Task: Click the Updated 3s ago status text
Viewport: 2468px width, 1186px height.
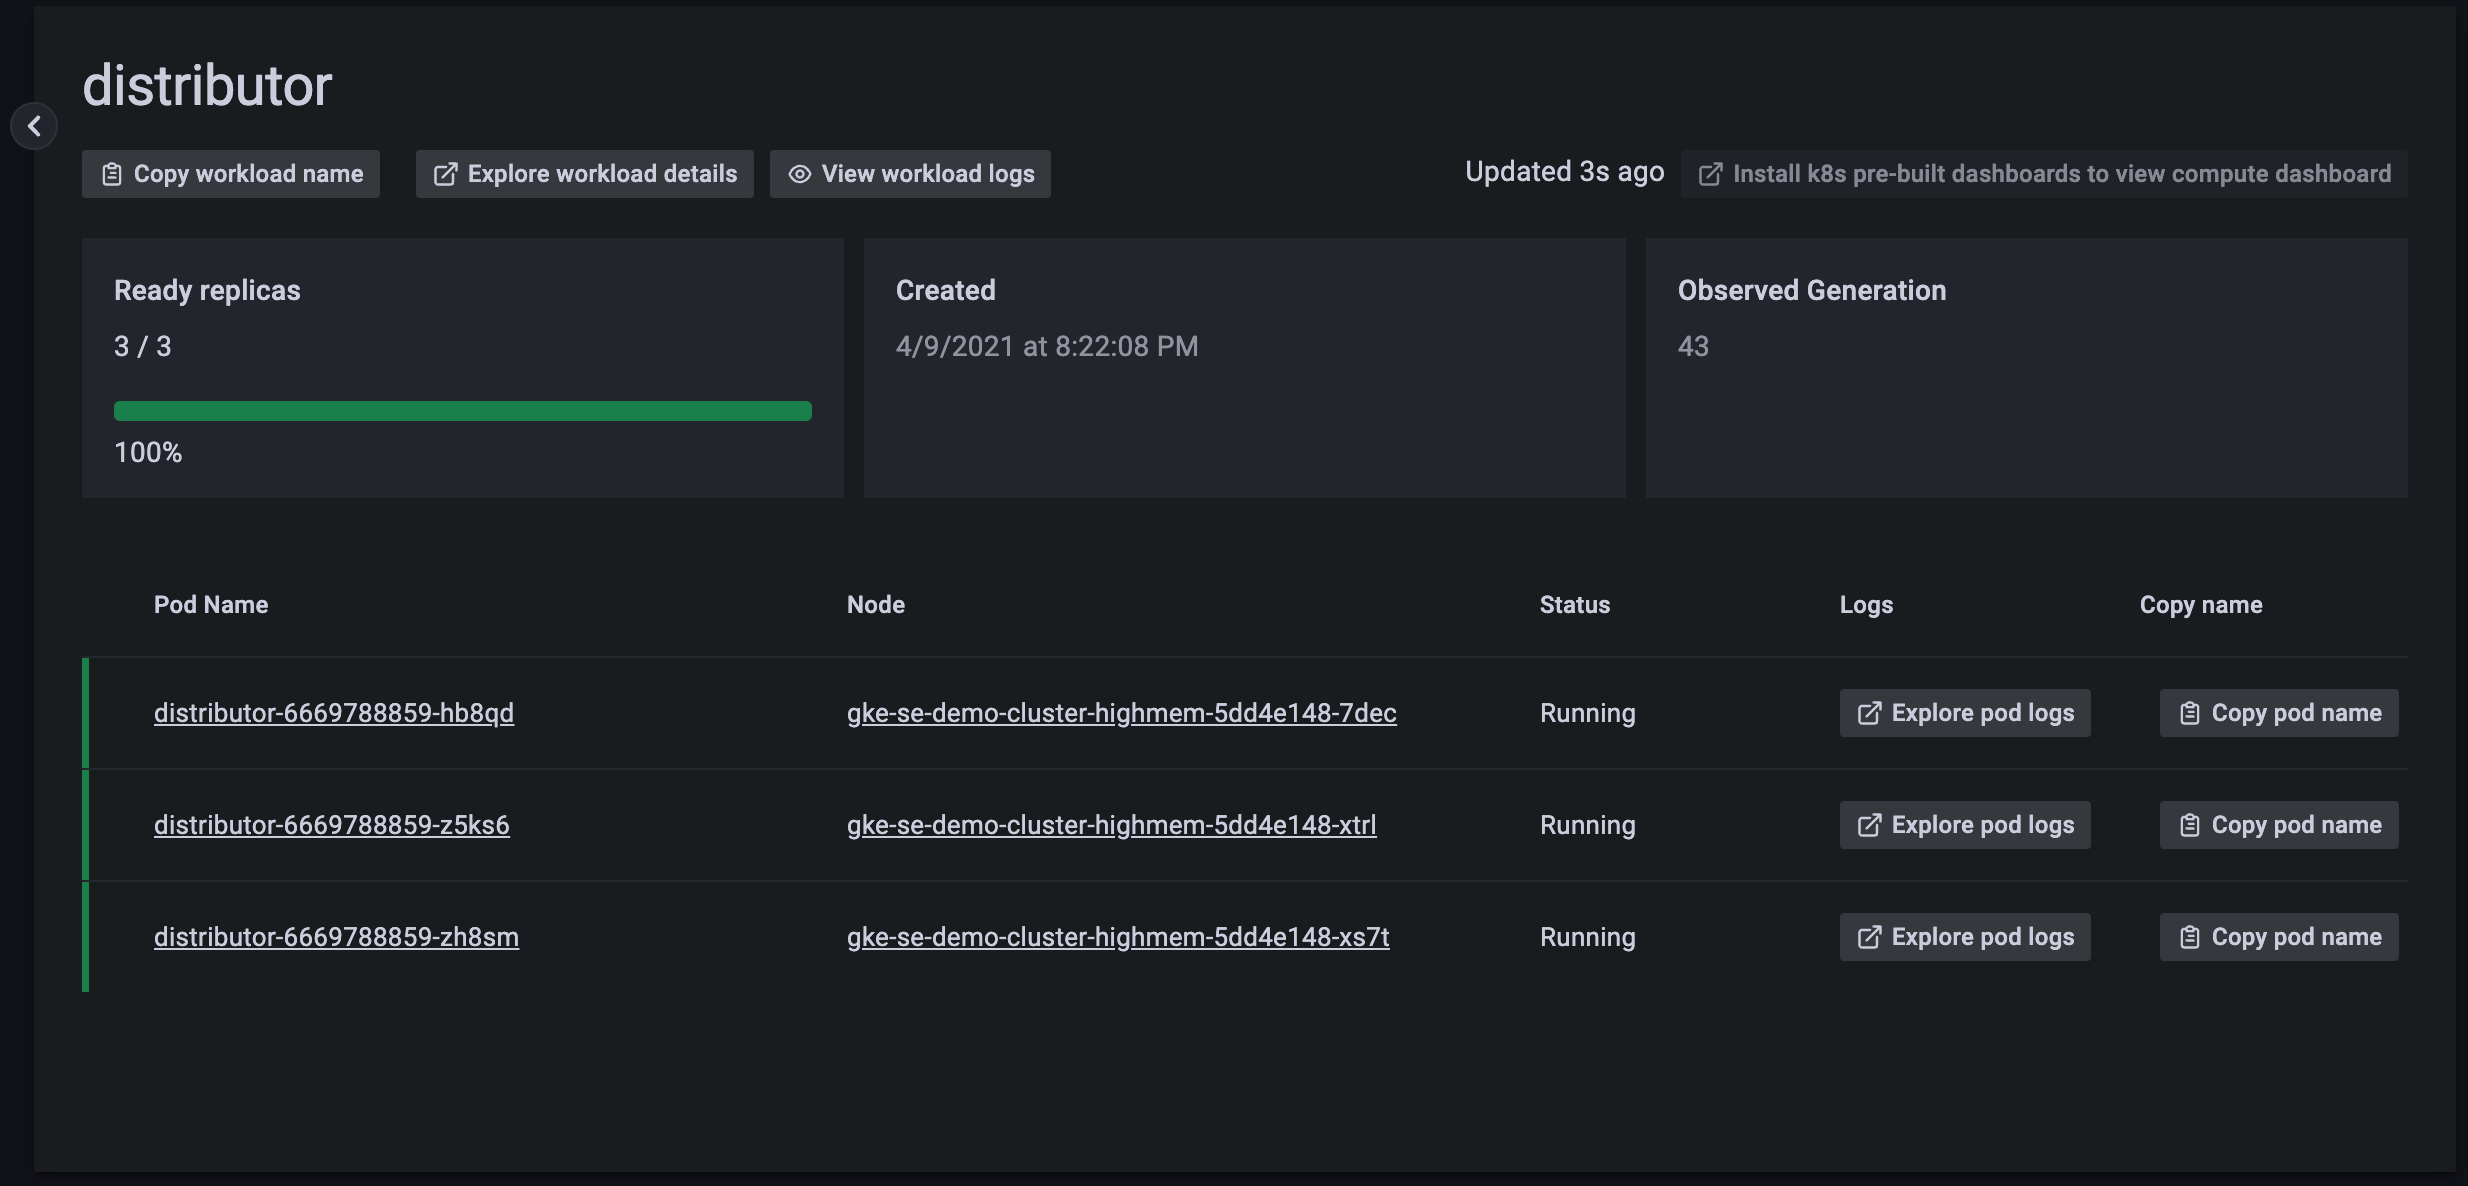Action: (1563, 171)
